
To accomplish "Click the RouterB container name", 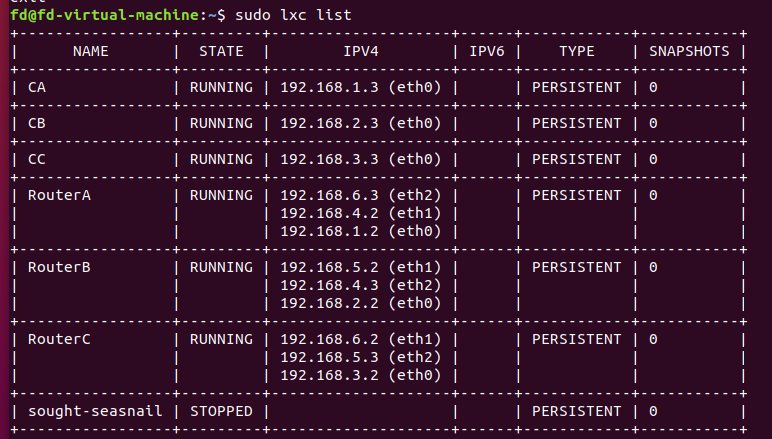I will (x=59, y=267).
